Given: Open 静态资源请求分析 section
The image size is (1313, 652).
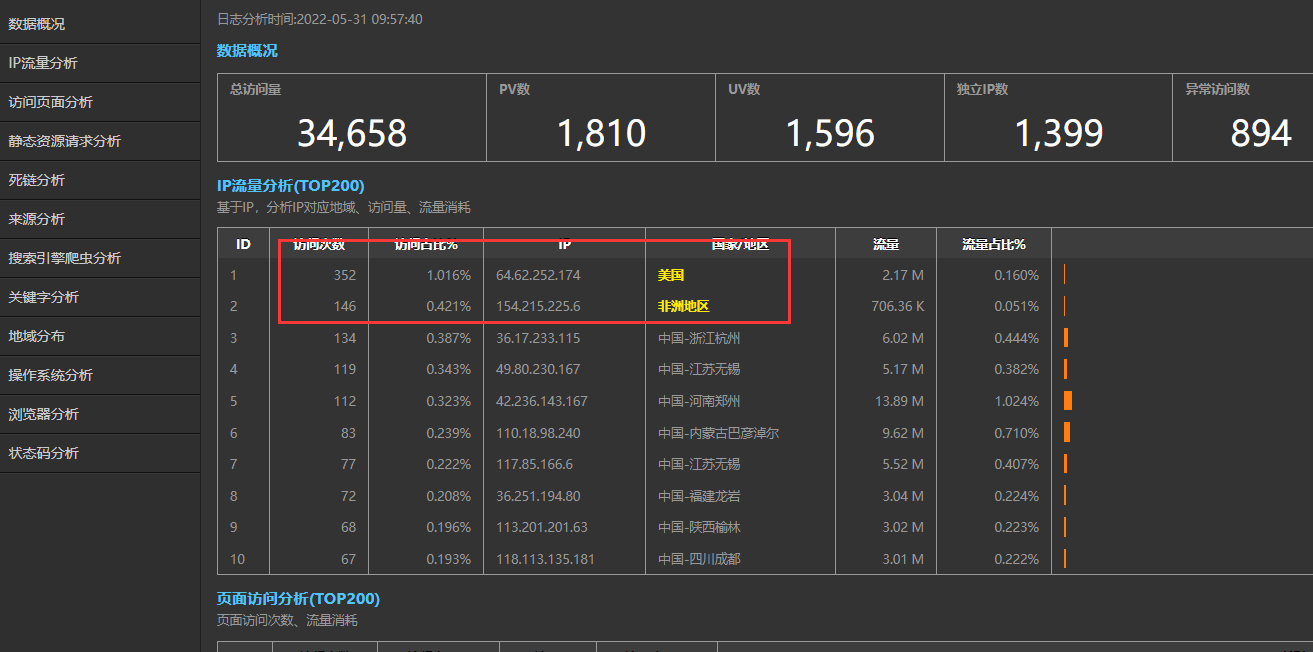Looking at the screenshot, I should point(65,141).
